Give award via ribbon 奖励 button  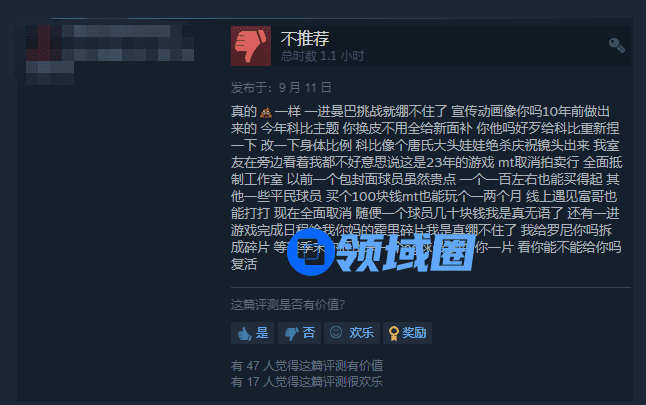pos(407,333)
